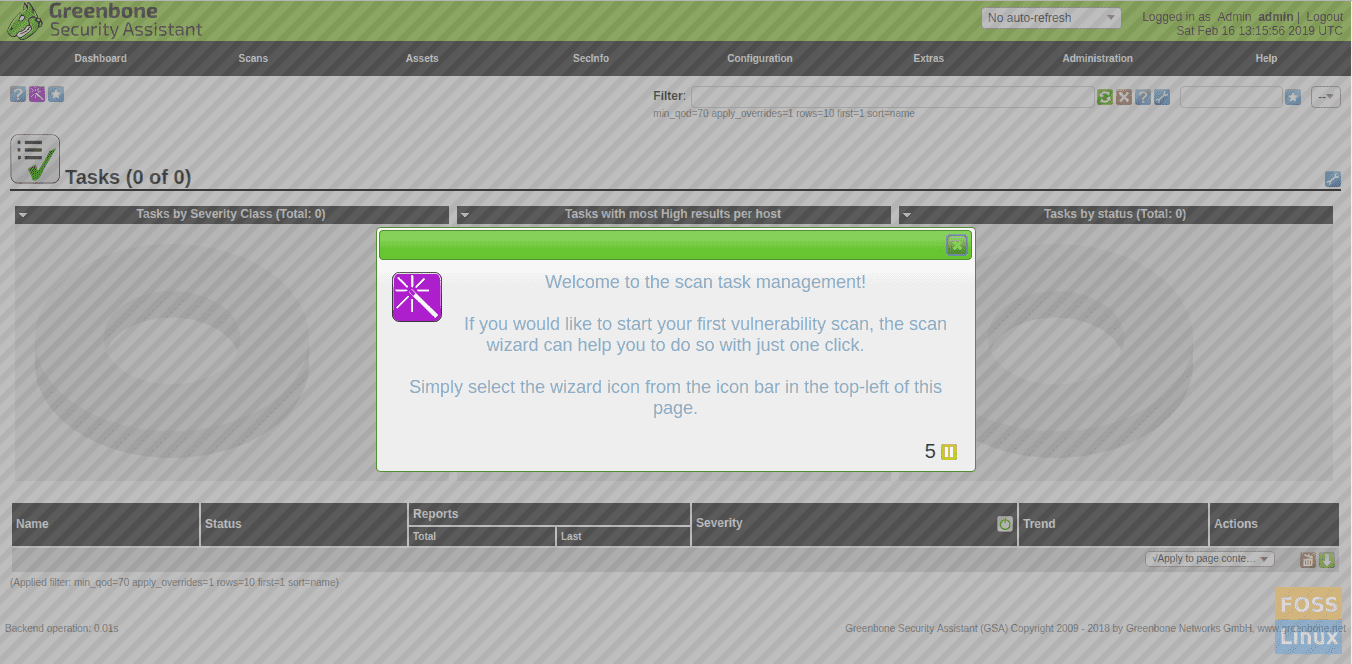
Task: Open dashboard settings wrench beside Tasks heading
Action: [1333, 179]
